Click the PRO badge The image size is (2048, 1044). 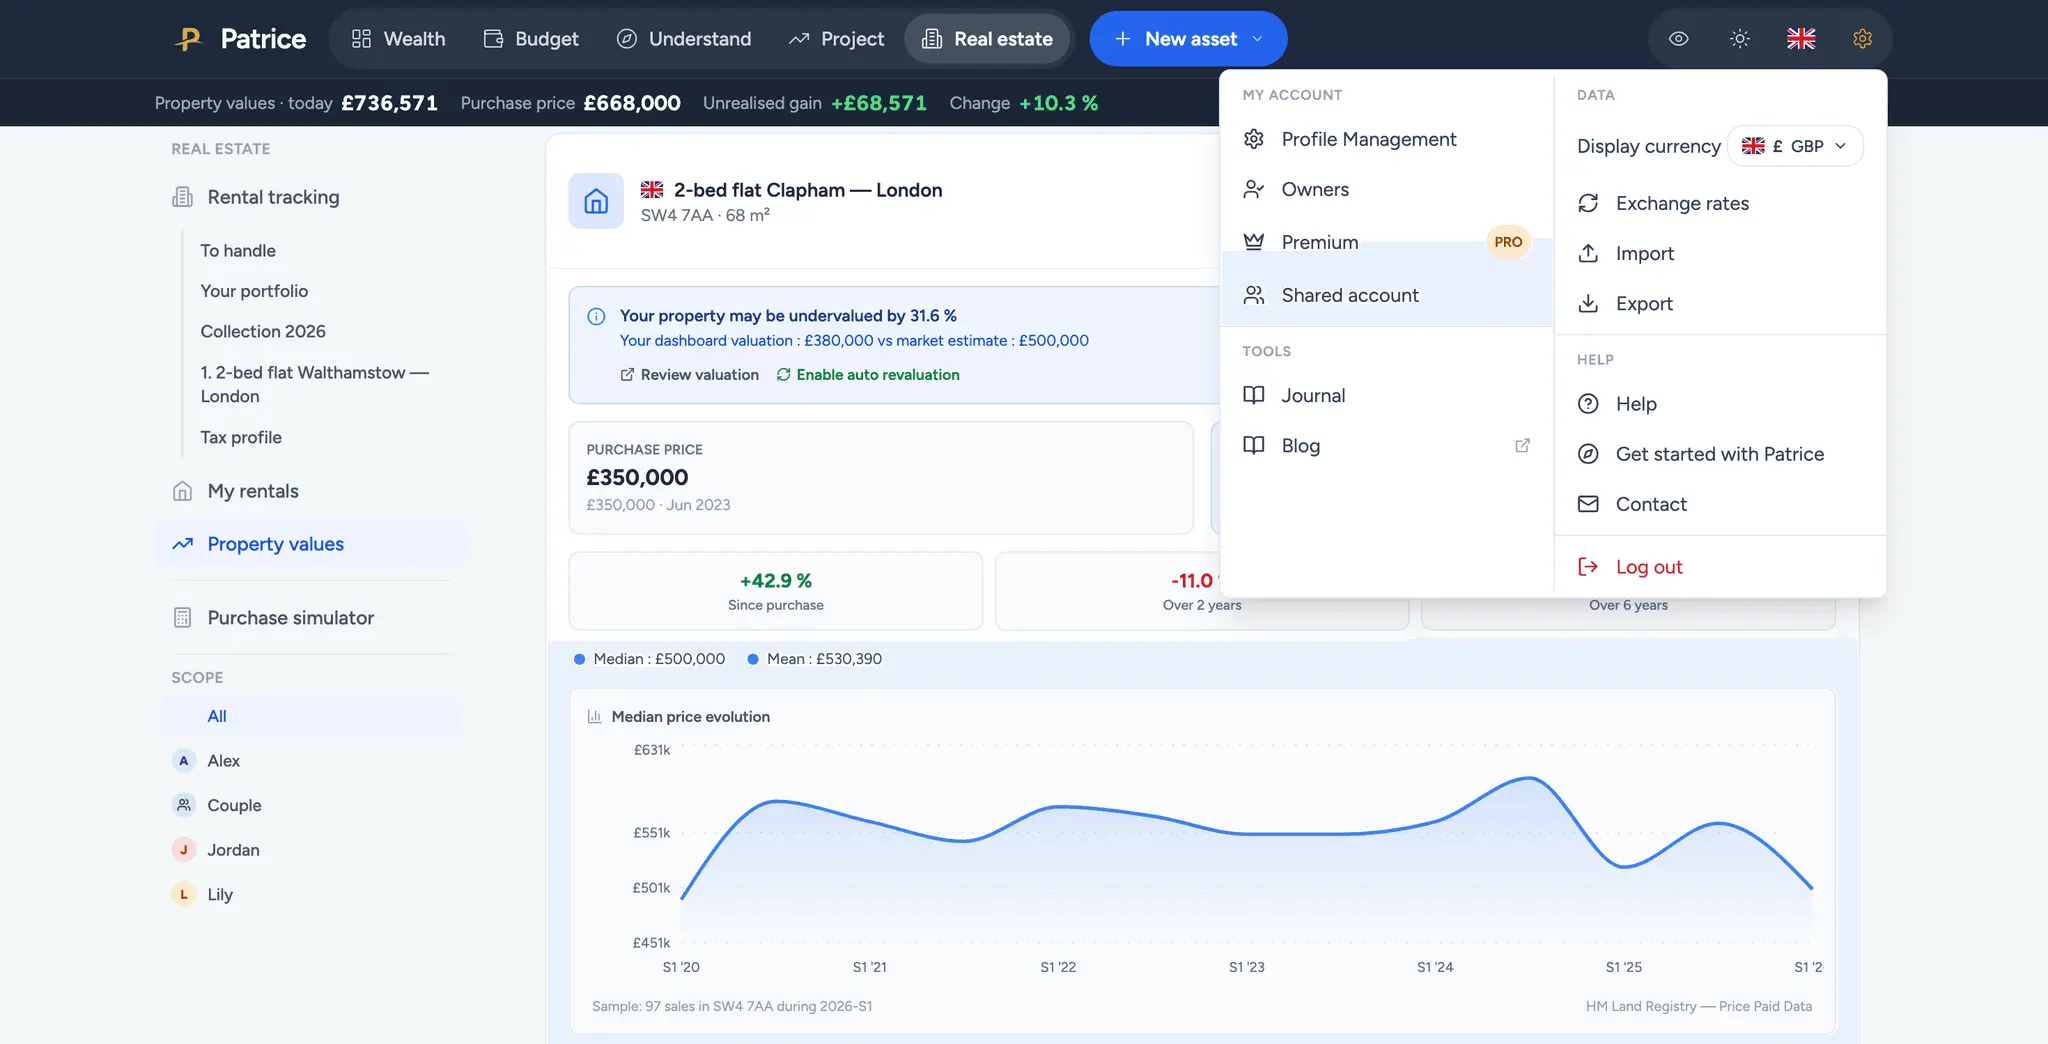(x=1508, y=242)
